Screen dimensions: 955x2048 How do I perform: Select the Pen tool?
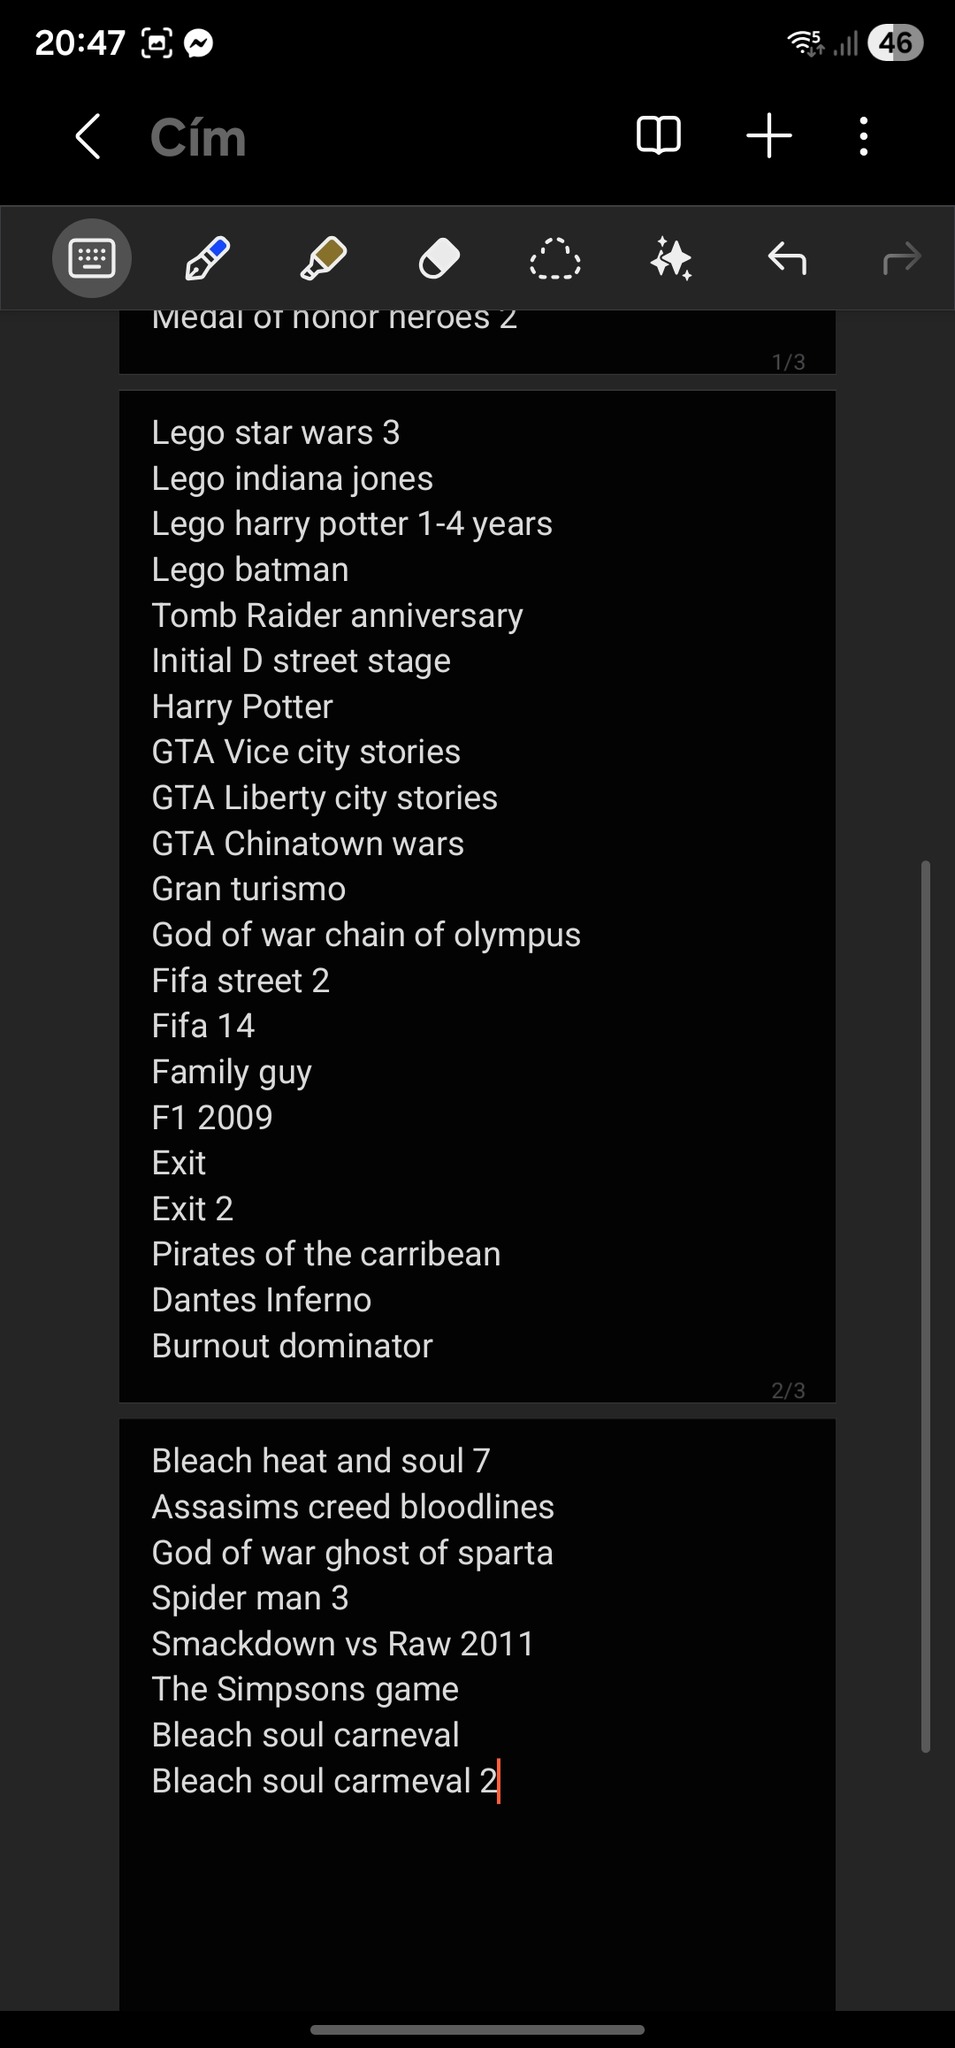[207, 259]
